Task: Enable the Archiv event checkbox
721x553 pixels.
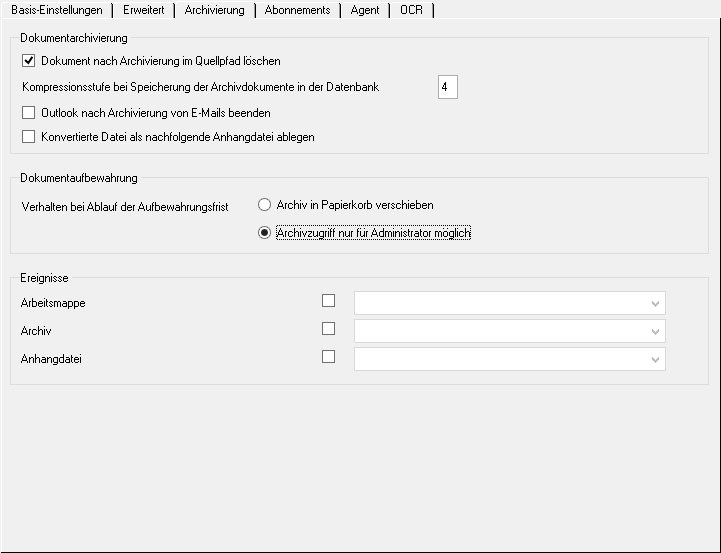Action: pos(328,328)
